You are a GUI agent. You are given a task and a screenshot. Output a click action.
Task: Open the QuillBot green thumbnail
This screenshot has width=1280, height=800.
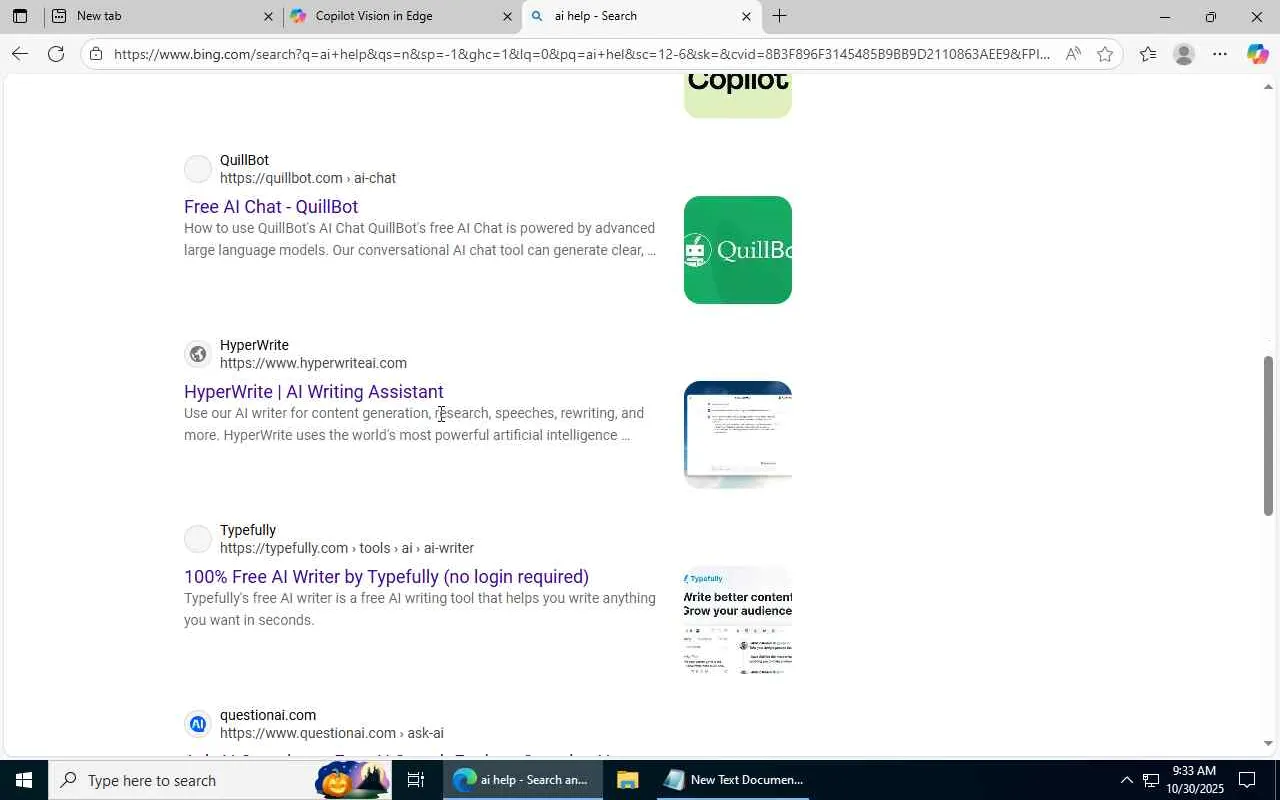(738, 250)
